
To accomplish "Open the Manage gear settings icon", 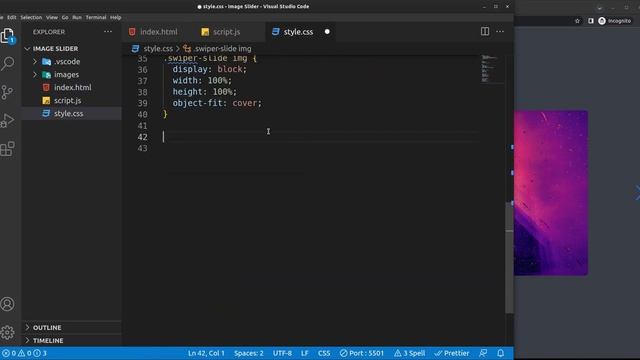I will [7, 332].
